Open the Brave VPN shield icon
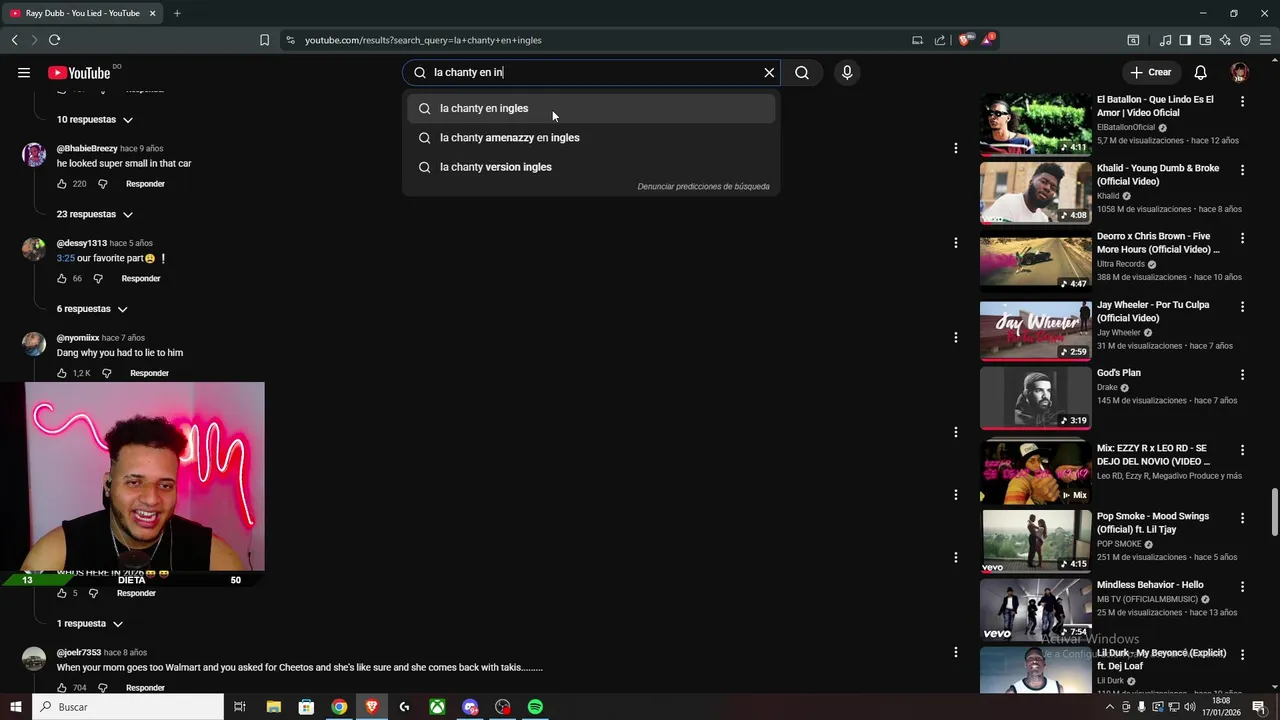The image size is (1280, 720). tap(1245, 40)
